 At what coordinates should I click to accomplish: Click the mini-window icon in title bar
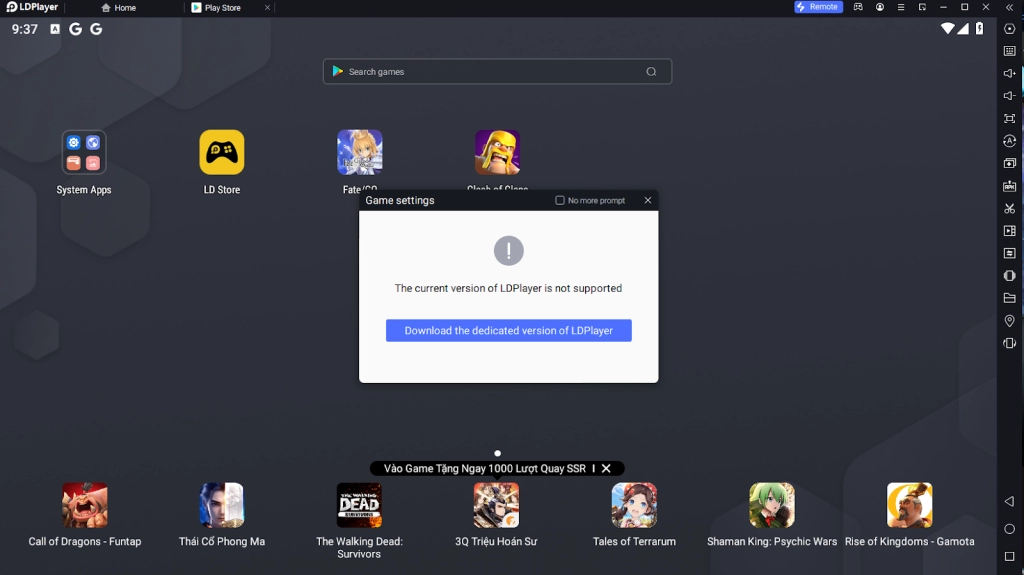922,7
